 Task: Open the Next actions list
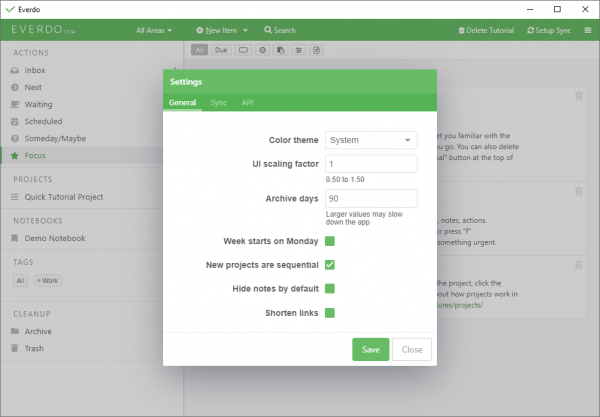[x=33, y=87]
